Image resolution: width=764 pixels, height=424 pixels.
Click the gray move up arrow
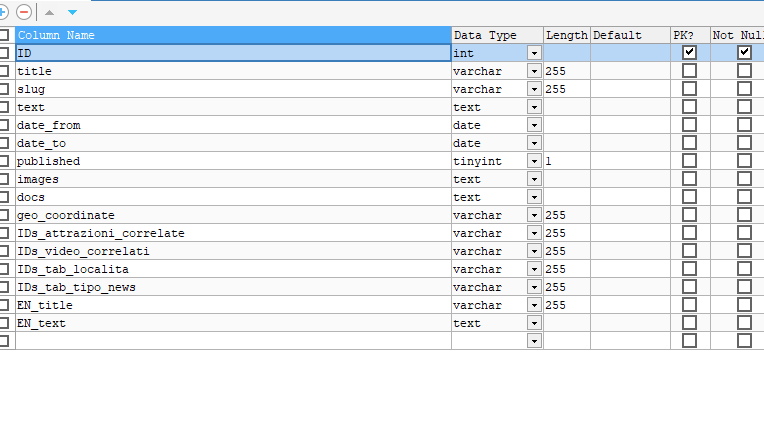click(x=49, y=12)
